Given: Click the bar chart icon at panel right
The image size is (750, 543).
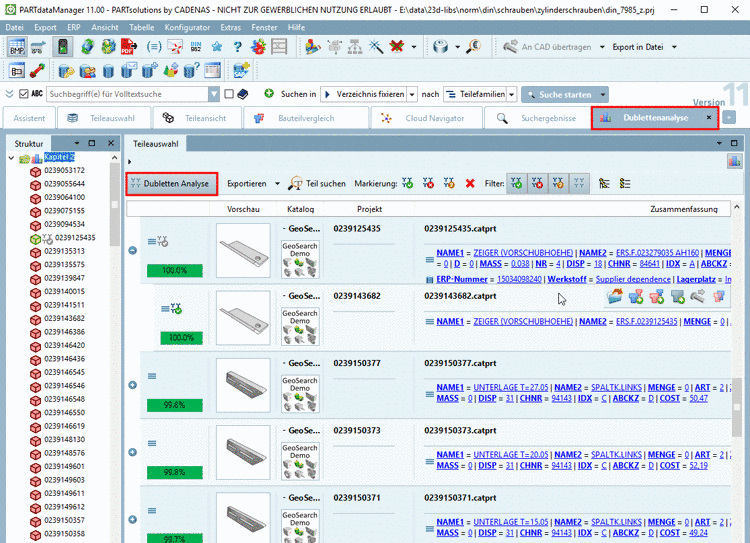Looking at the screenshot, I should pyautogui.click(x=734, y=160).
